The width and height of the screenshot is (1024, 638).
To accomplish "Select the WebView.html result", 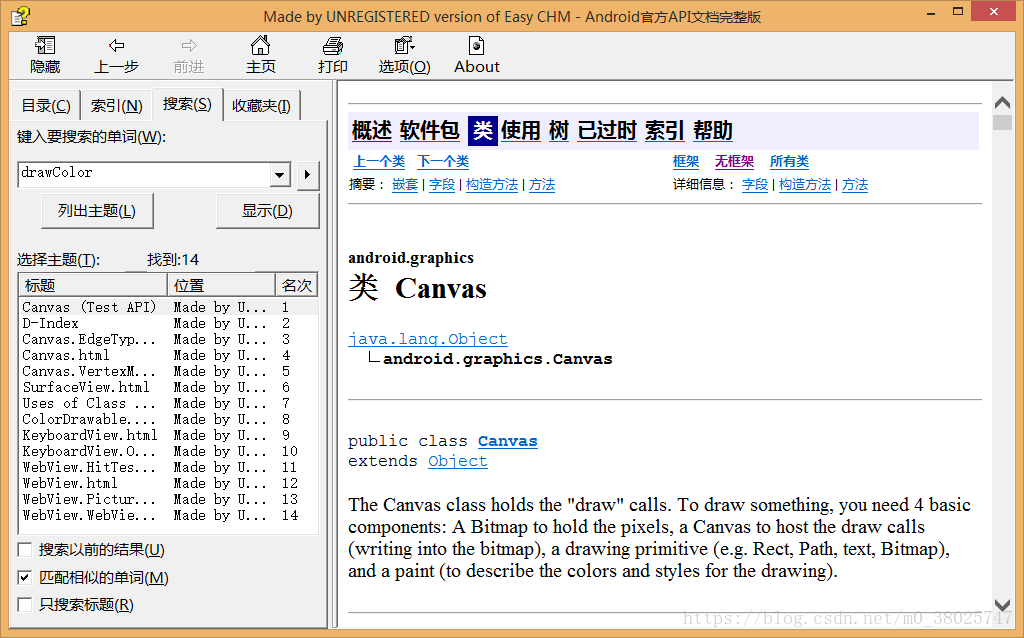I will (x=168, y=483).
